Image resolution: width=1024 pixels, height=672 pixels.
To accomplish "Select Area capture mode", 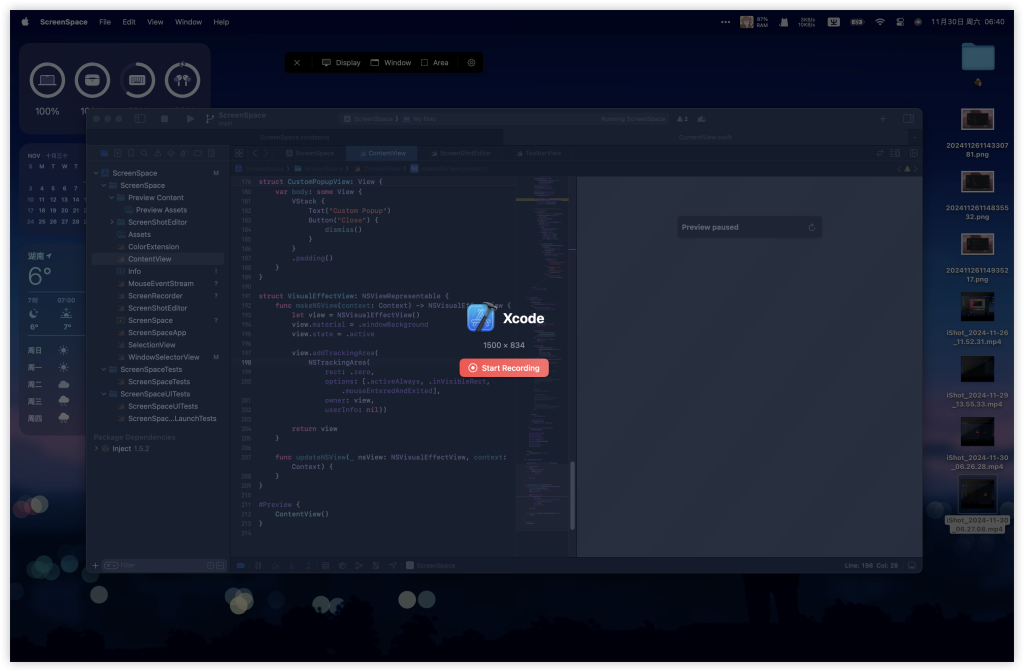I will point(434,62).
